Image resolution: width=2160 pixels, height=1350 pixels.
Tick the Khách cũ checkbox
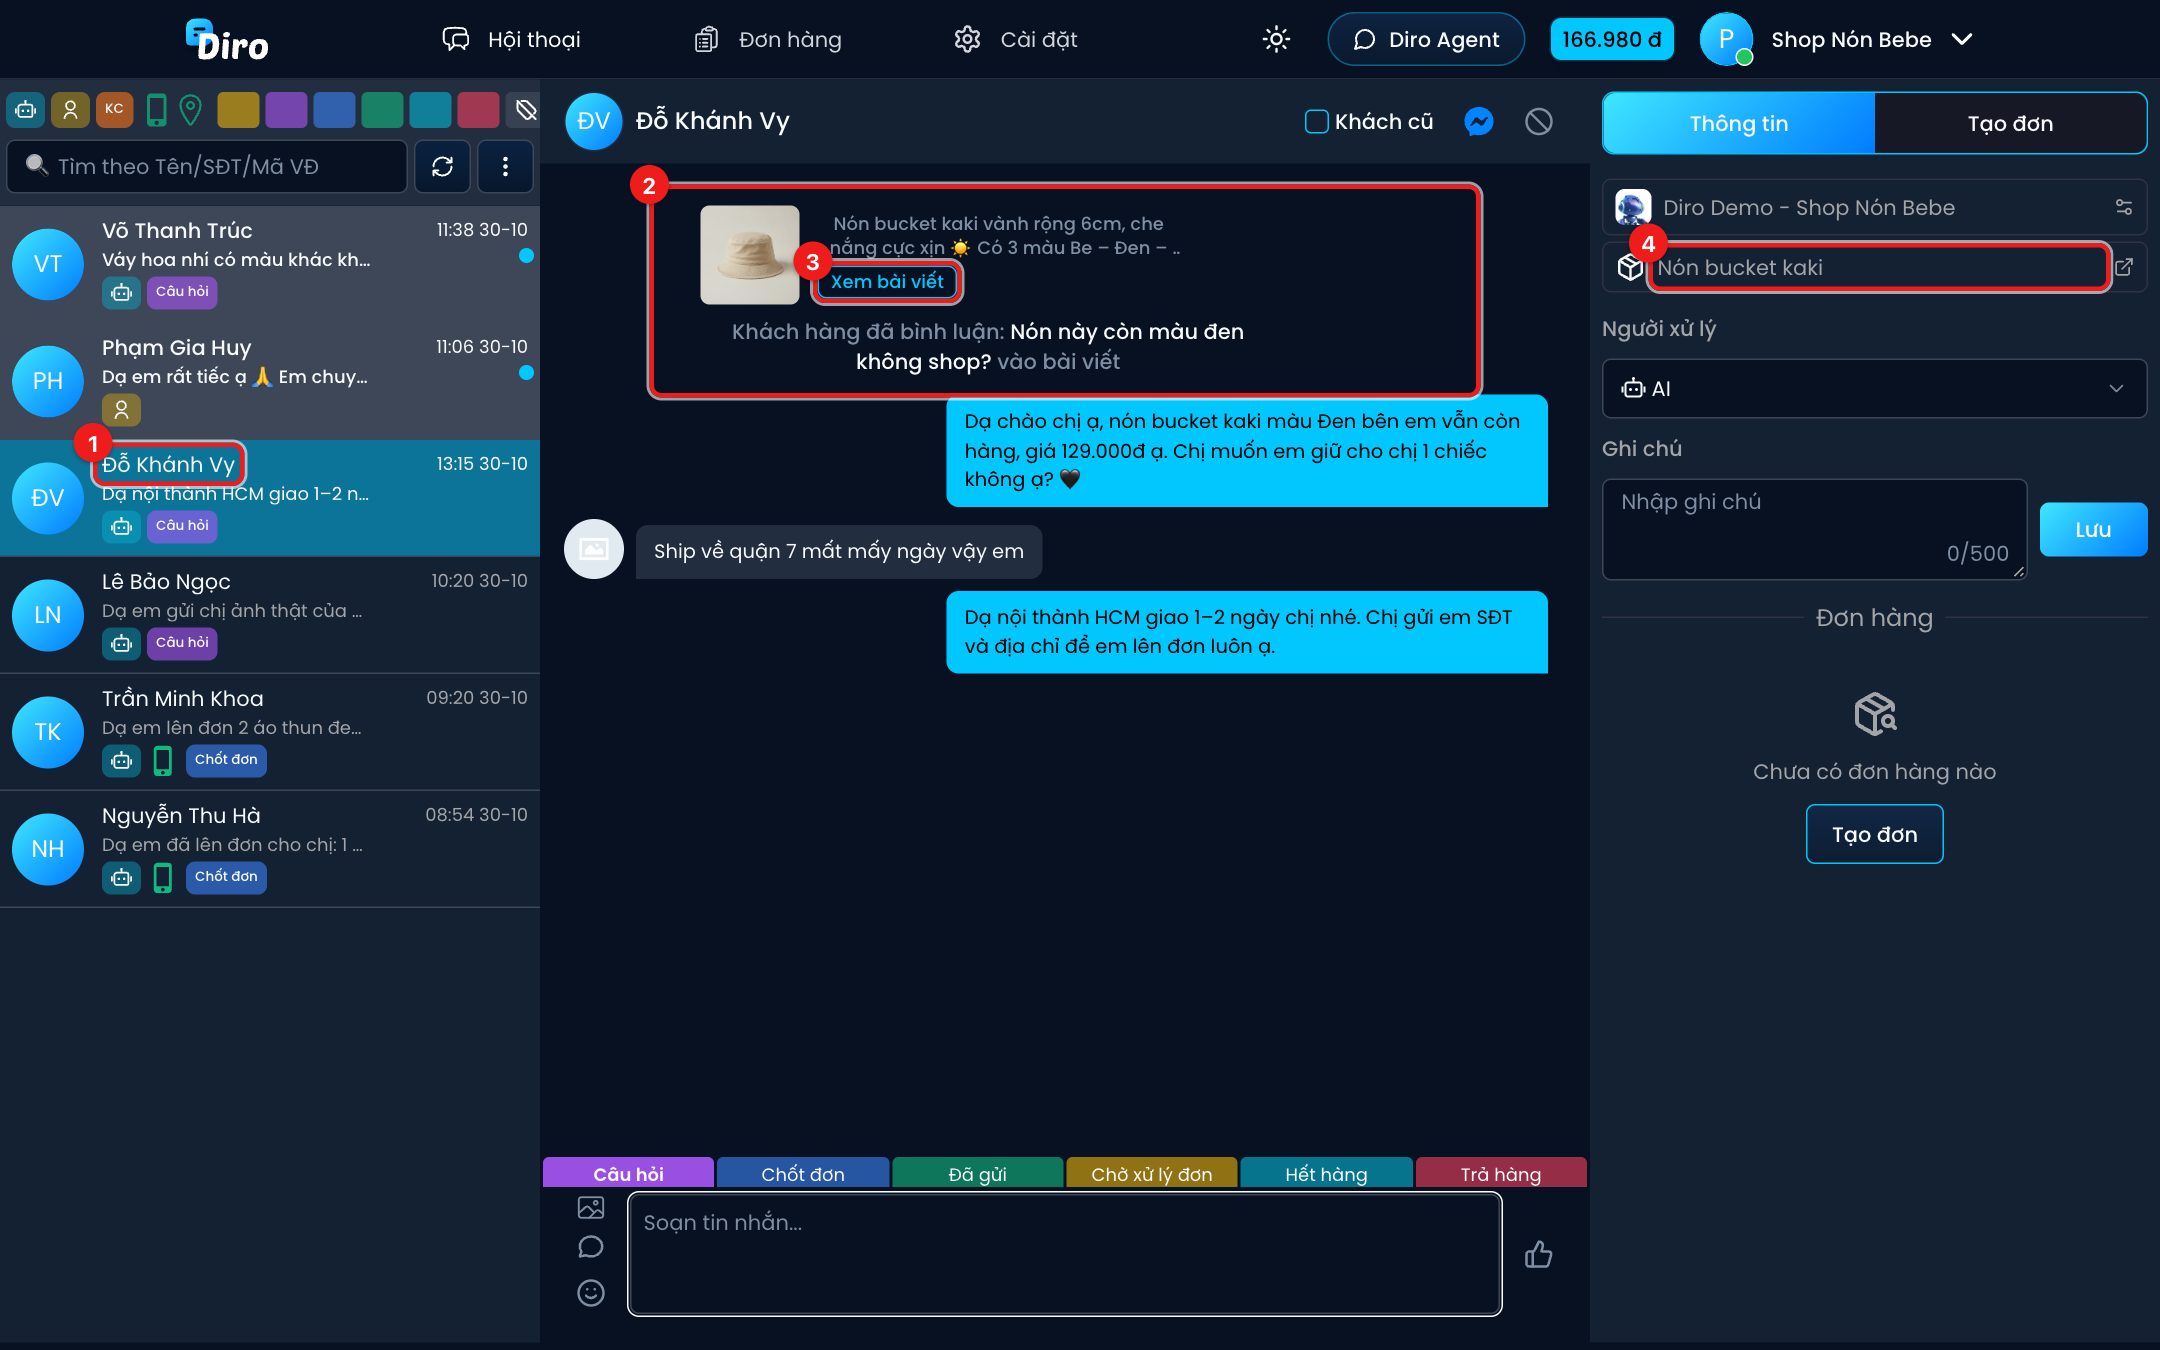(1316, 121)
